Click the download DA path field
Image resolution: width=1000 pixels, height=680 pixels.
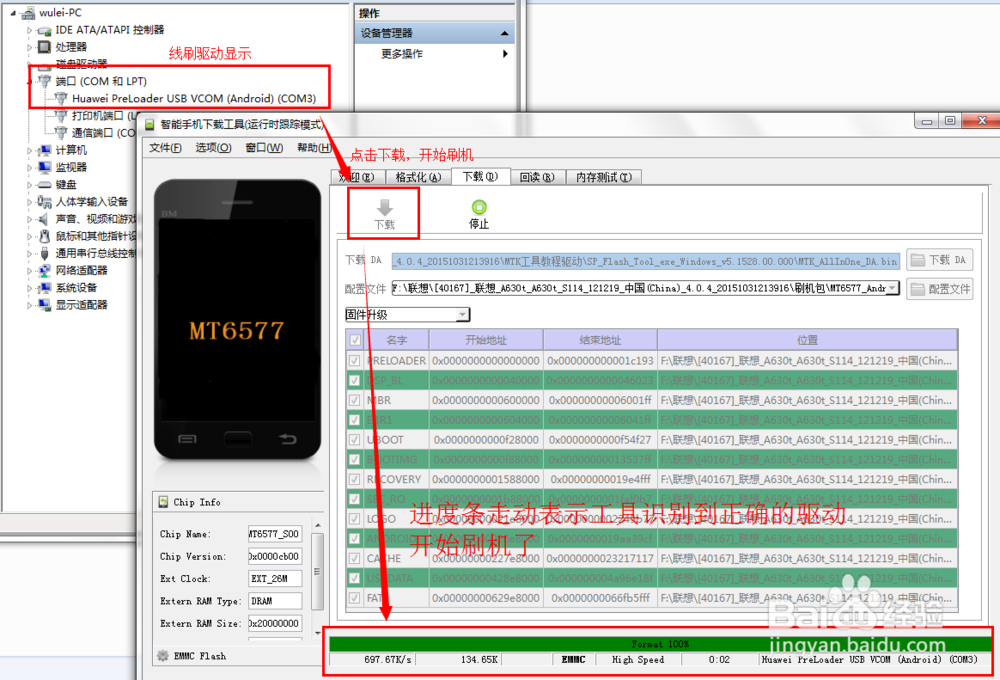coord(645,261)
